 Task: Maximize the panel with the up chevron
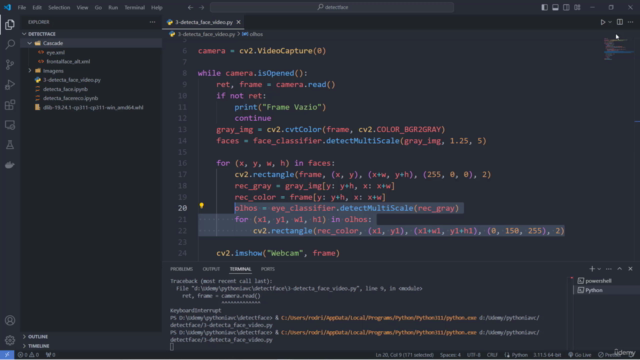pyautogui.click(x=620, y=269)
